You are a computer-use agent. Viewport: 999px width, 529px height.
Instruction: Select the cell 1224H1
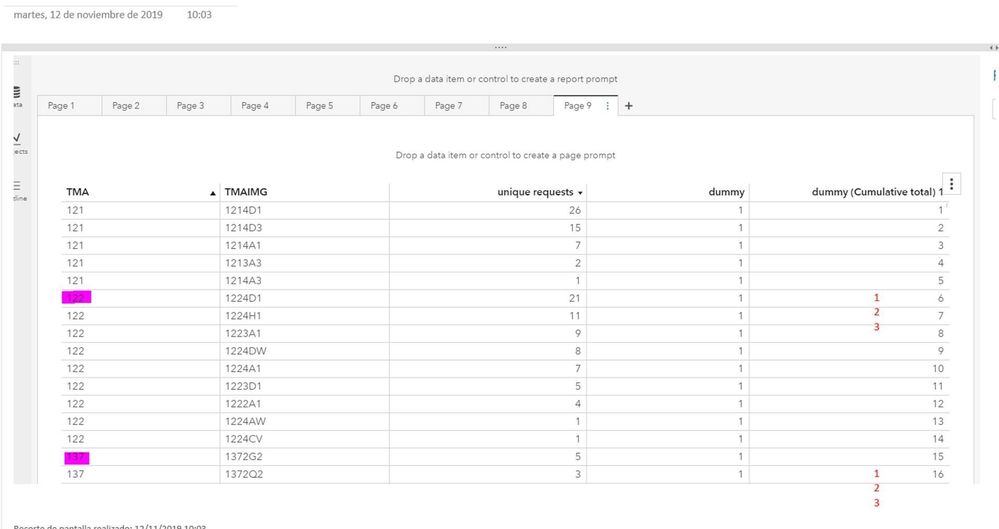pyautogui.click(x=243, y=315)
